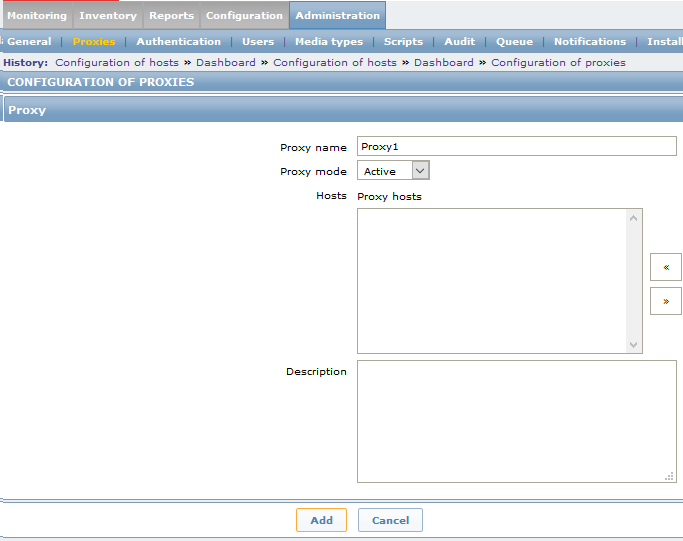Open Media types submenu
Viewport: 683px width, 541px height.
coord(329,41)
